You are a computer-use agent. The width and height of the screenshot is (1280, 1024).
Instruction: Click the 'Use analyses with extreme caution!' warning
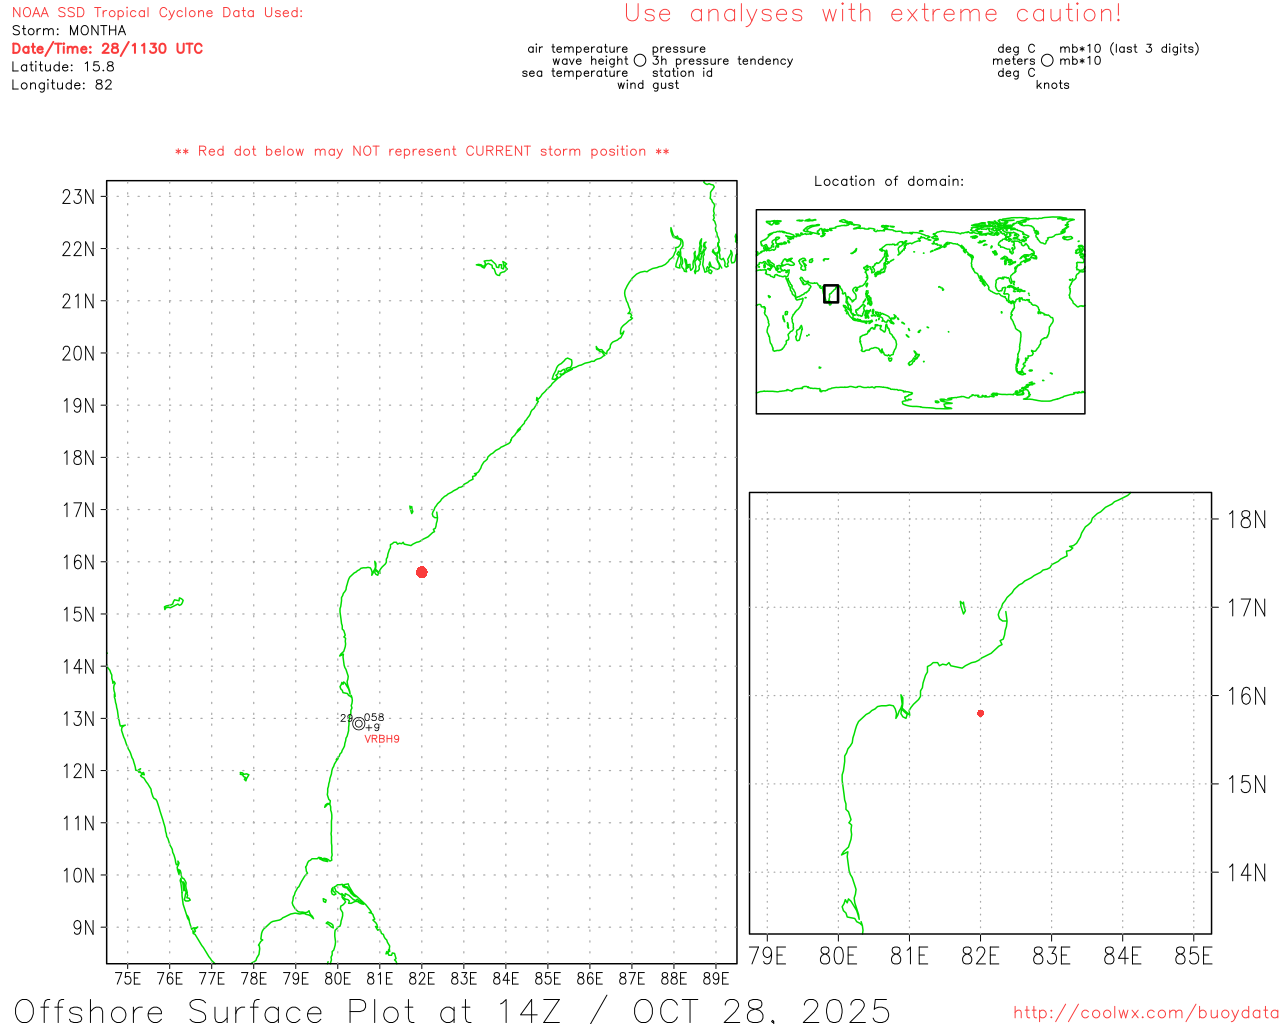pyautogui.click(x=873, y=14)
